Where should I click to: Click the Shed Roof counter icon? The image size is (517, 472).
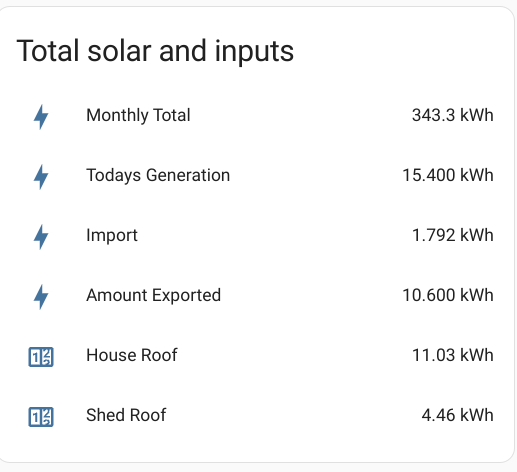coord(41,417)
